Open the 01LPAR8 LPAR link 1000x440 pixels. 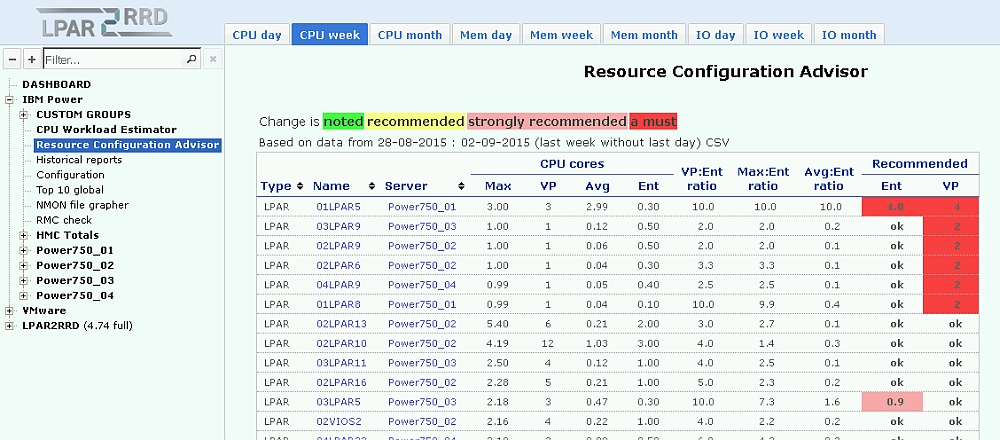coord(338,305)
